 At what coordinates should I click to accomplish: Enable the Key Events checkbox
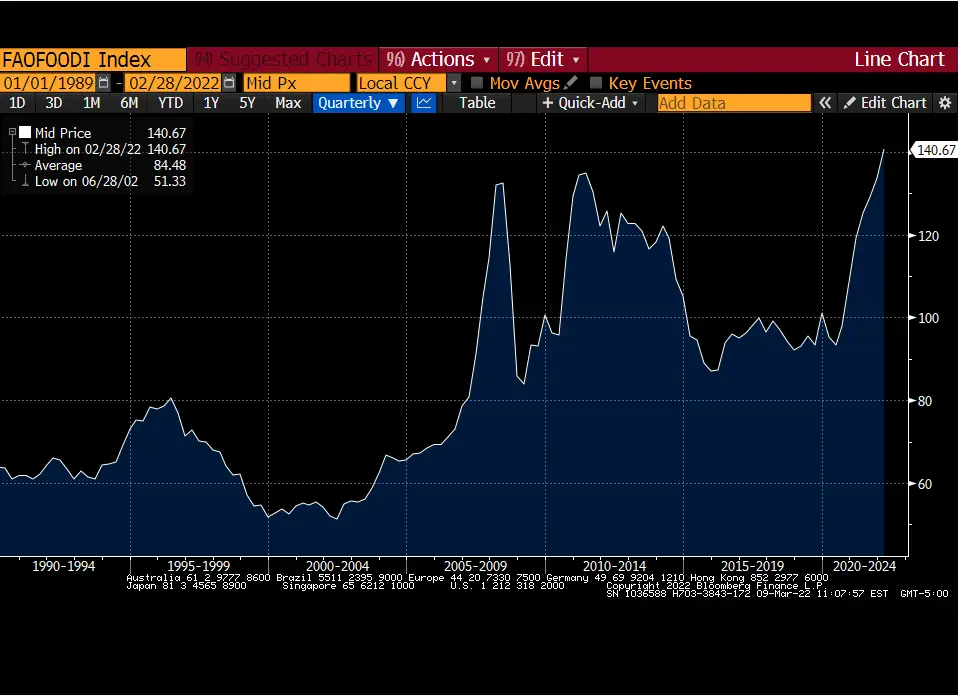[x=595, y=83]
